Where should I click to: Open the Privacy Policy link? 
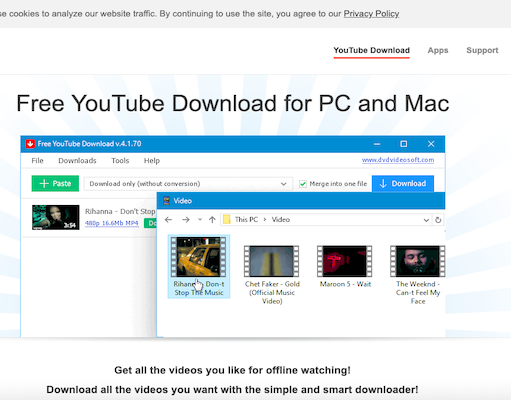371,14
